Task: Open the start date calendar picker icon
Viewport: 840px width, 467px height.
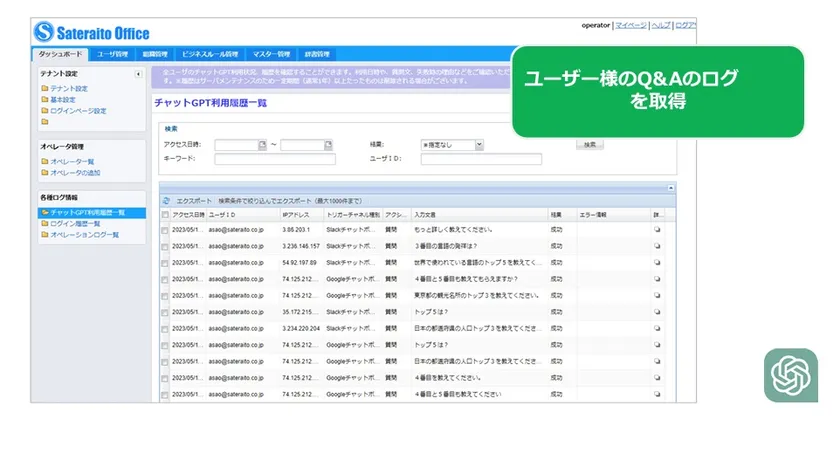Action: (262, 145)
